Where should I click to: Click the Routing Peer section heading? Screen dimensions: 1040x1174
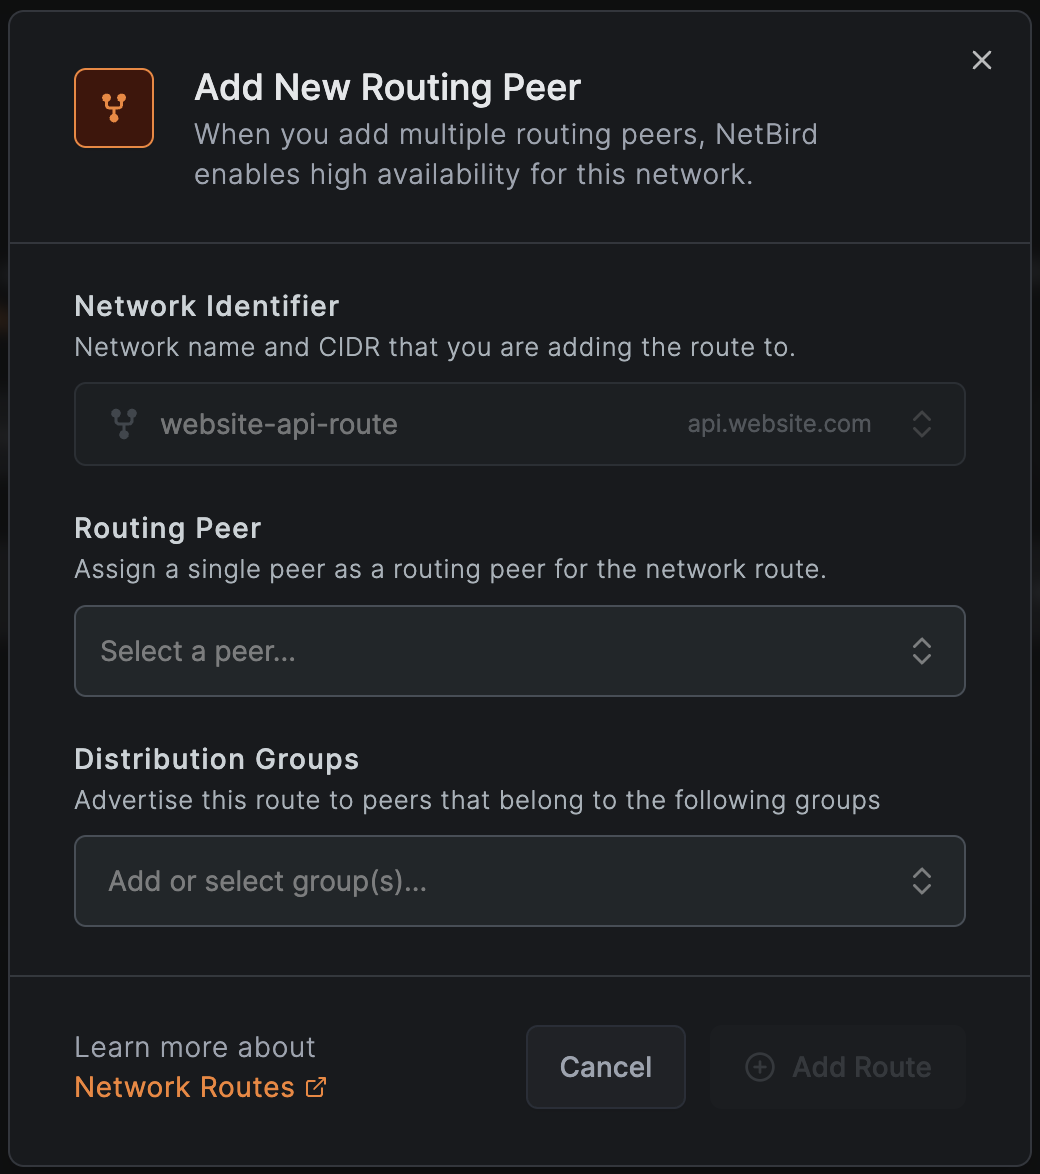tap(167, 528)
